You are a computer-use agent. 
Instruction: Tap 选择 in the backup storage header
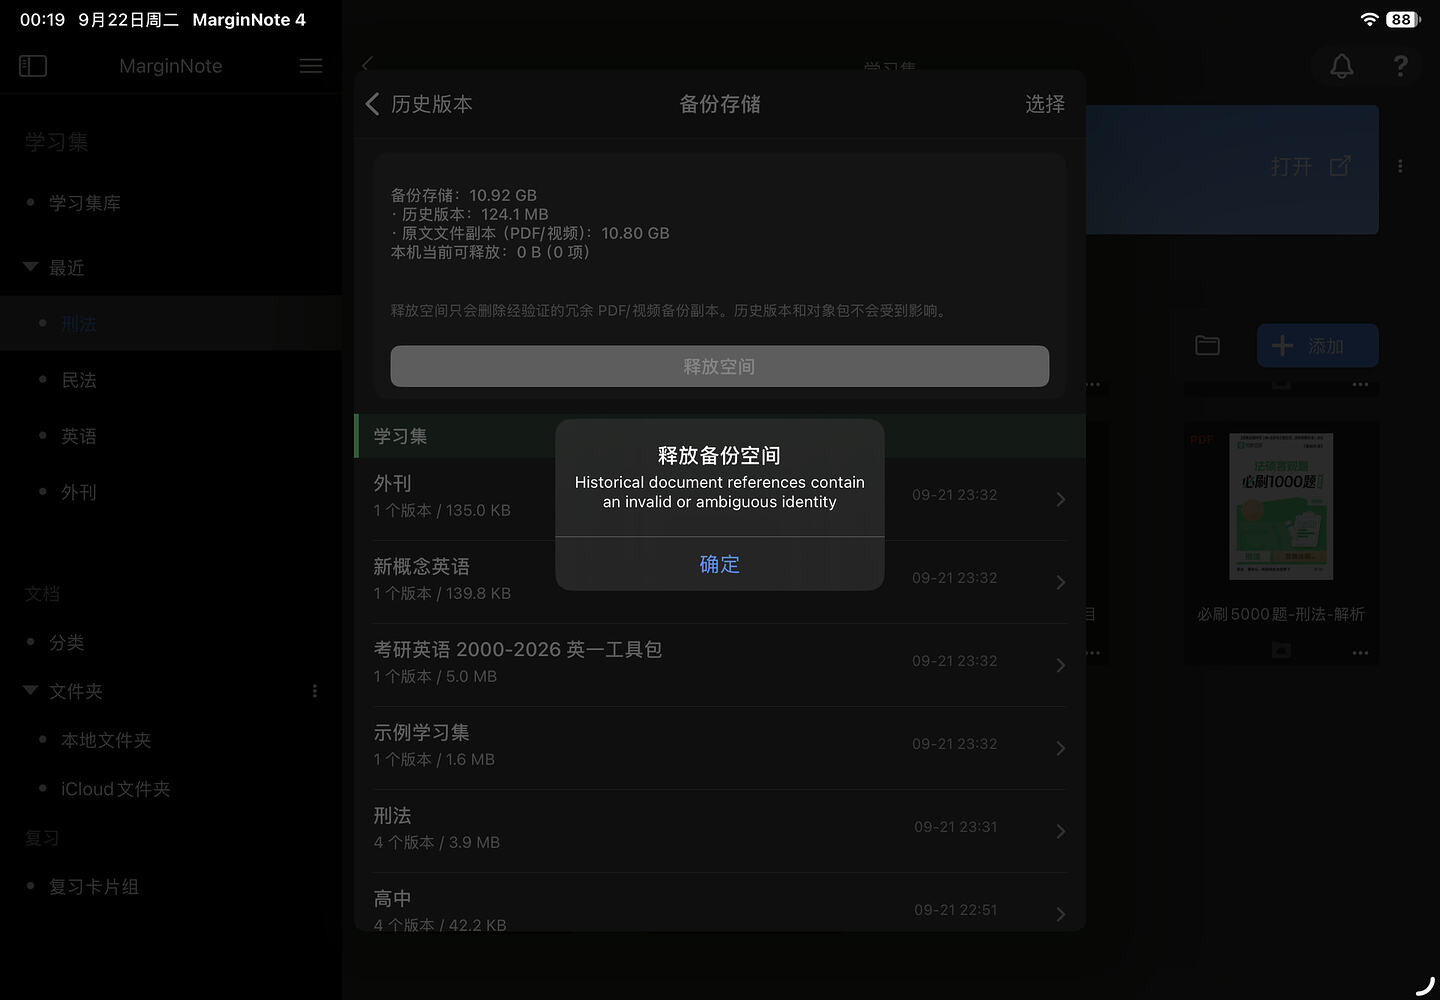pos(1045,104)
